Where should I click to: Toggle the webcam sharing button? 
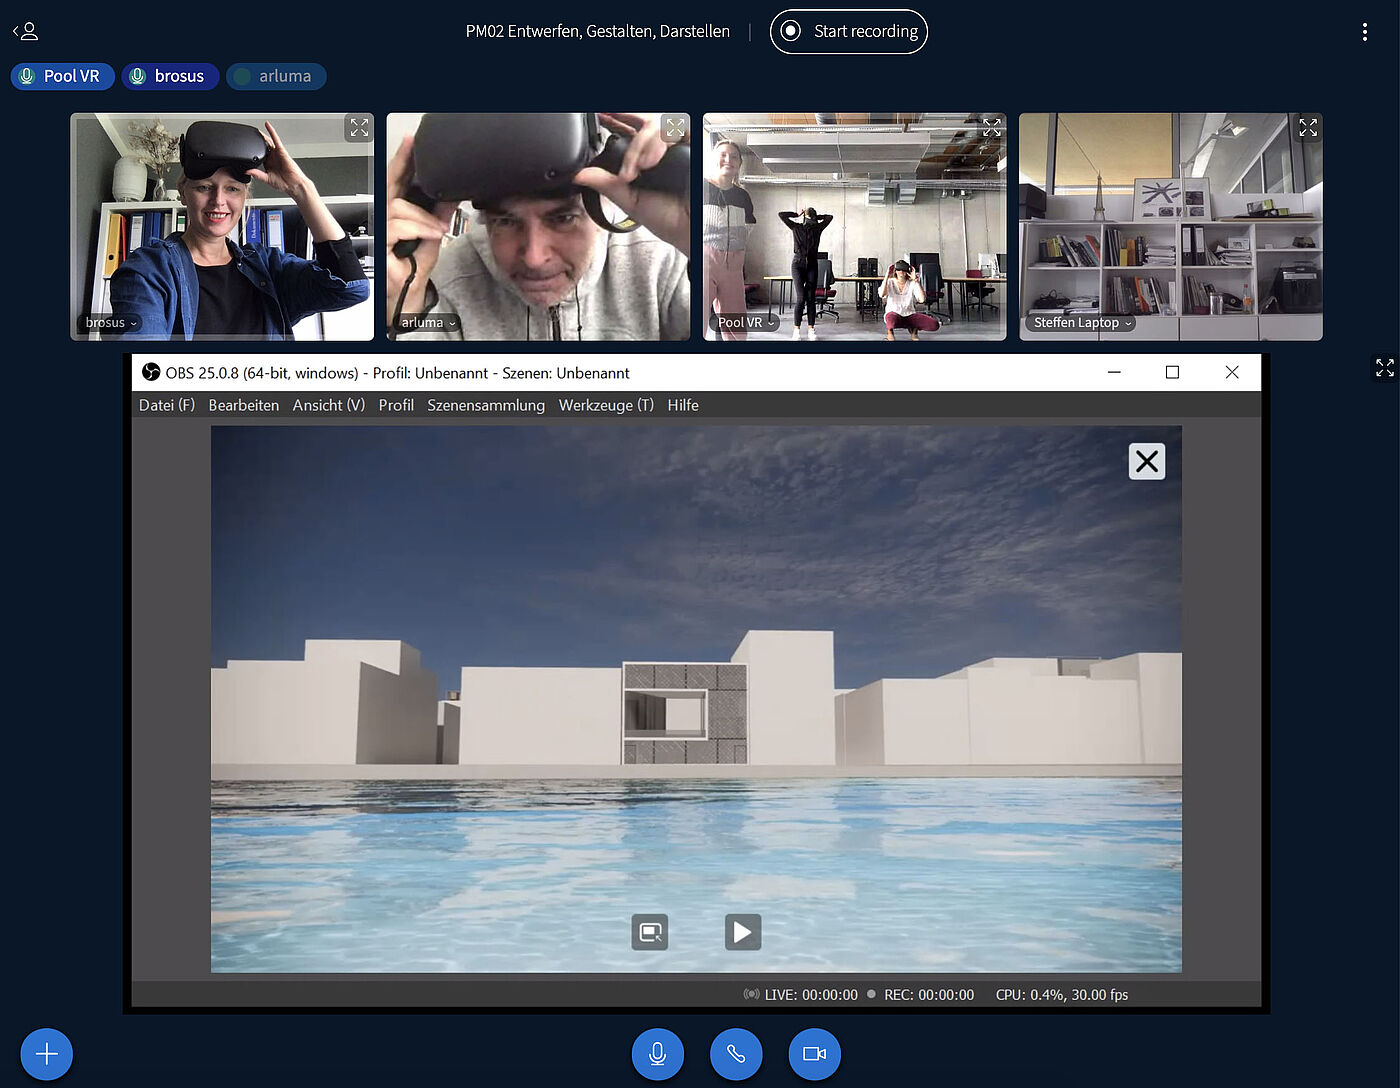coord(814,1054)
